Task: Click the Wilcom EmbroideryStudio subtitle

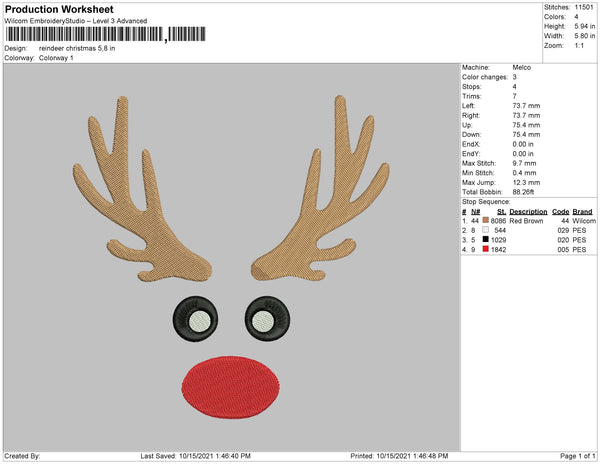Action: [76, 21]
